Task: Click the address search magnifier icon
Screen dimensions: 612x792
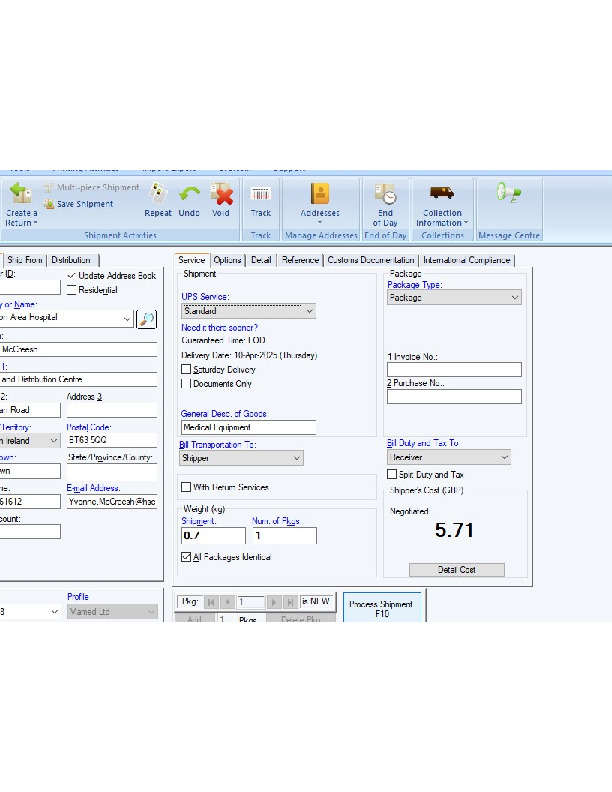Action: [147, 318]
